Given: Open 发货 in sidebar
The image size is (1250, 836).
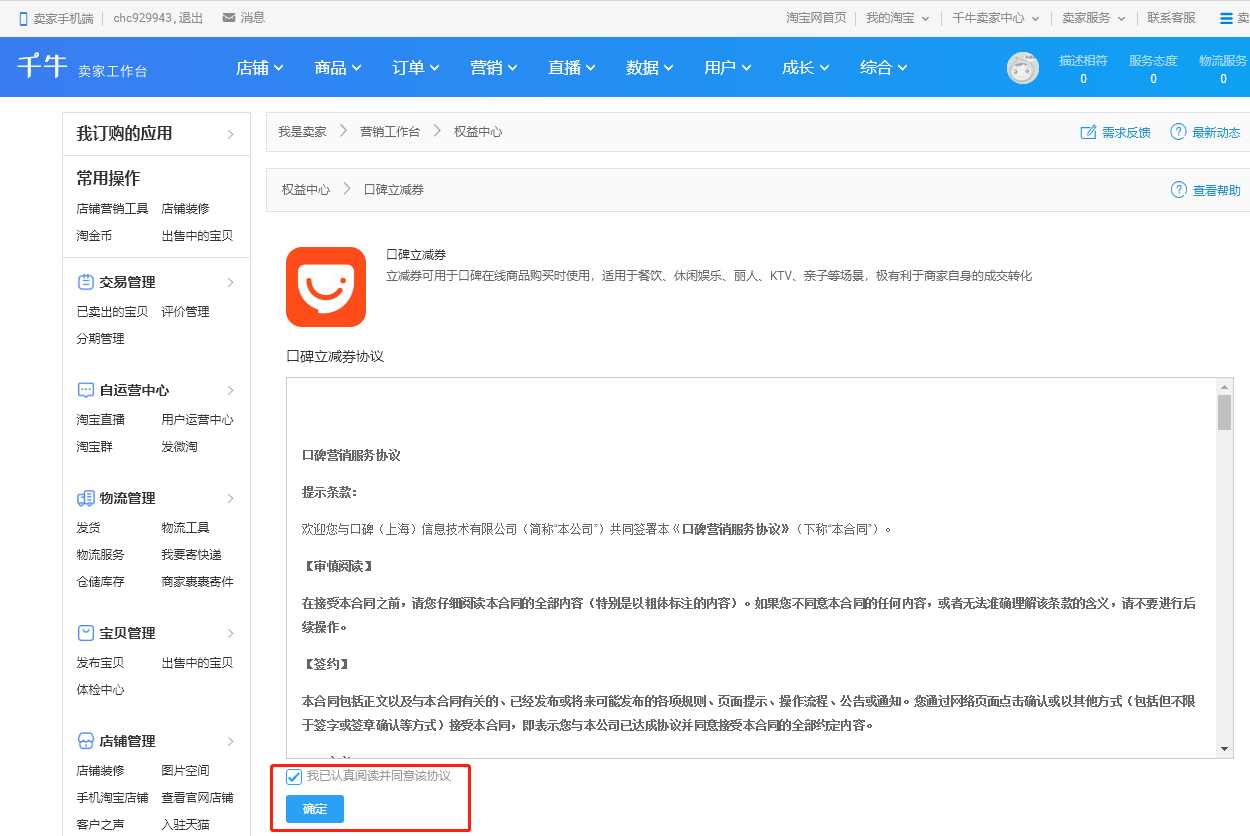Looking at the screenshot, I should click(88, 528).
